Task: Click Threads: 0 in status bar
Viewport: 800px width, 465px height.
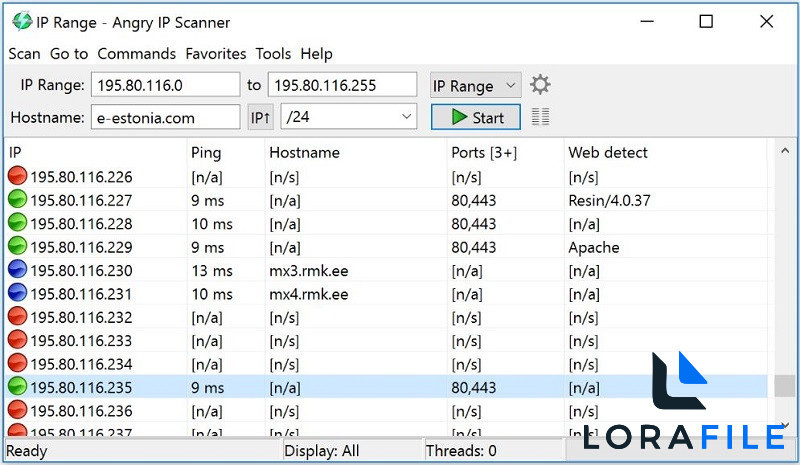Action: click(461, 451)
